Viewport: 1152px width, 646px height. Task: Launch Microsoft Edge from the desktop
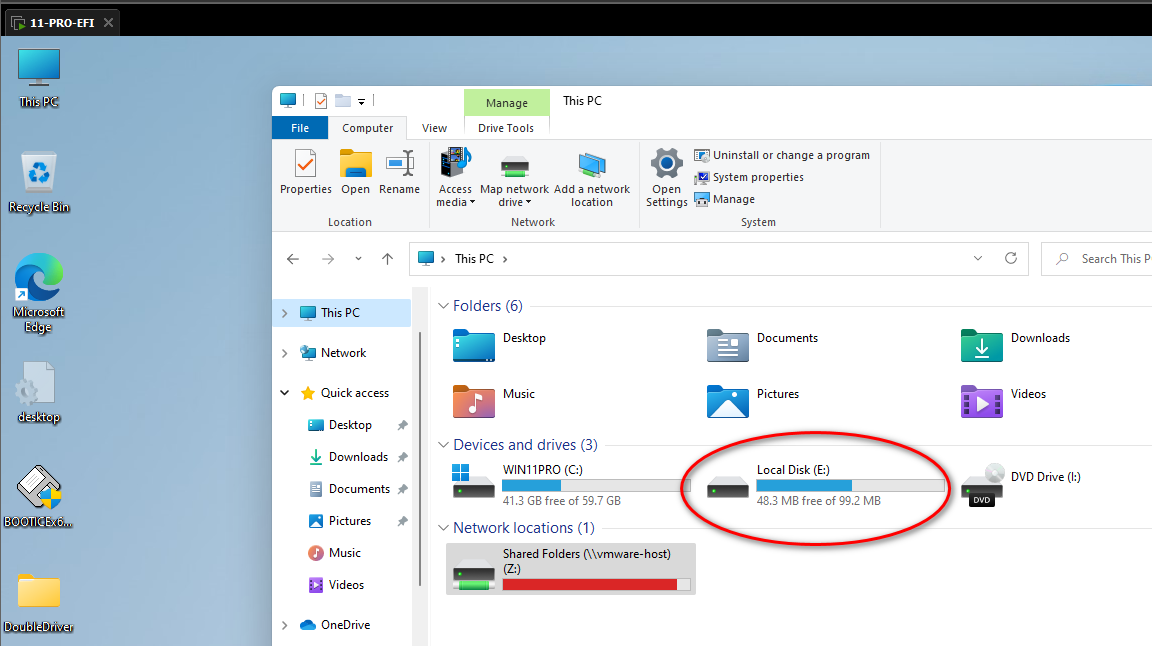click(x=39, y=293)
